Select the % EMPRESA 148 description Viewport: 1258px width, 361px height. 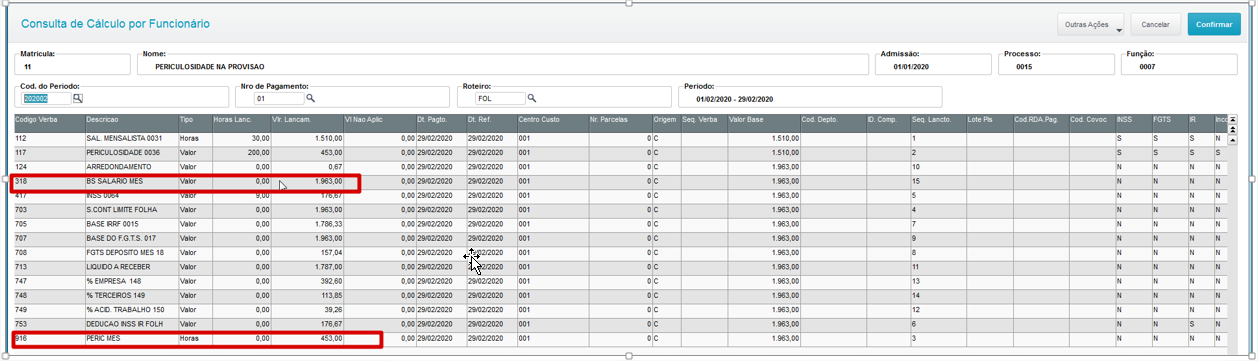pos(131,283)
